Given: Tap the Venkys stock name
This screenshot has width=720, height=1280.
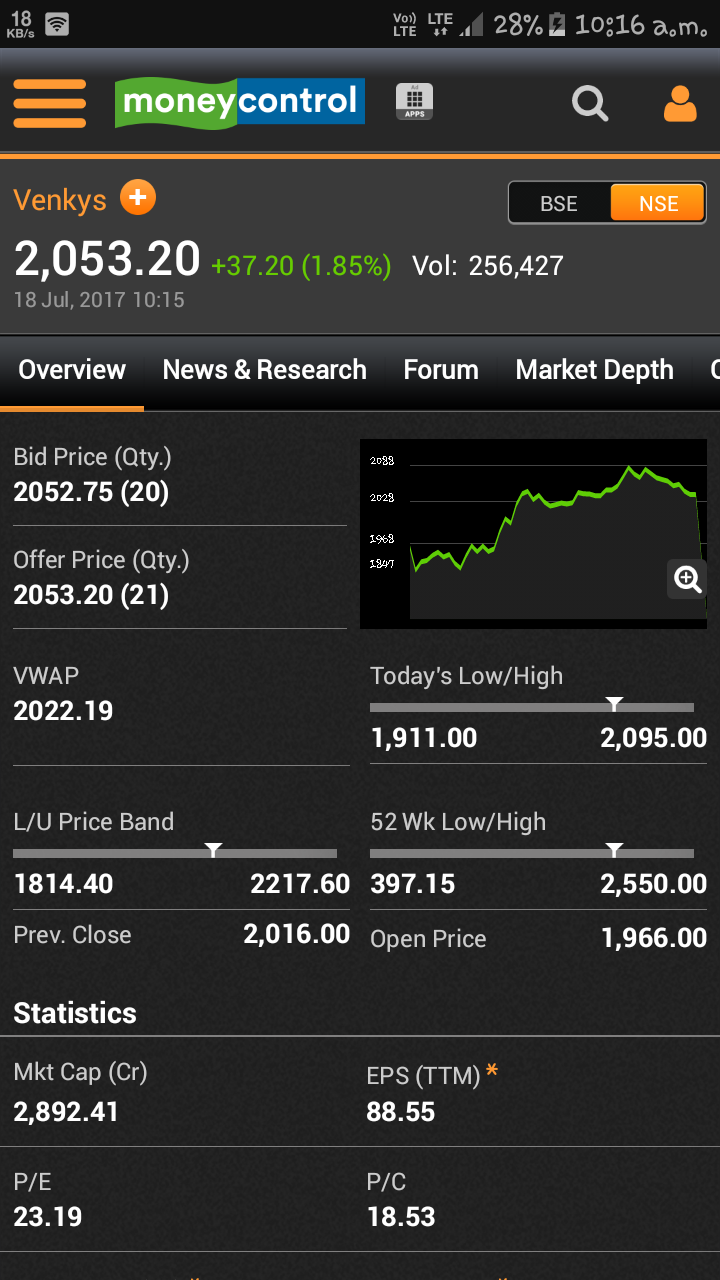Looking at the screenshot, I should click(60, 200).
